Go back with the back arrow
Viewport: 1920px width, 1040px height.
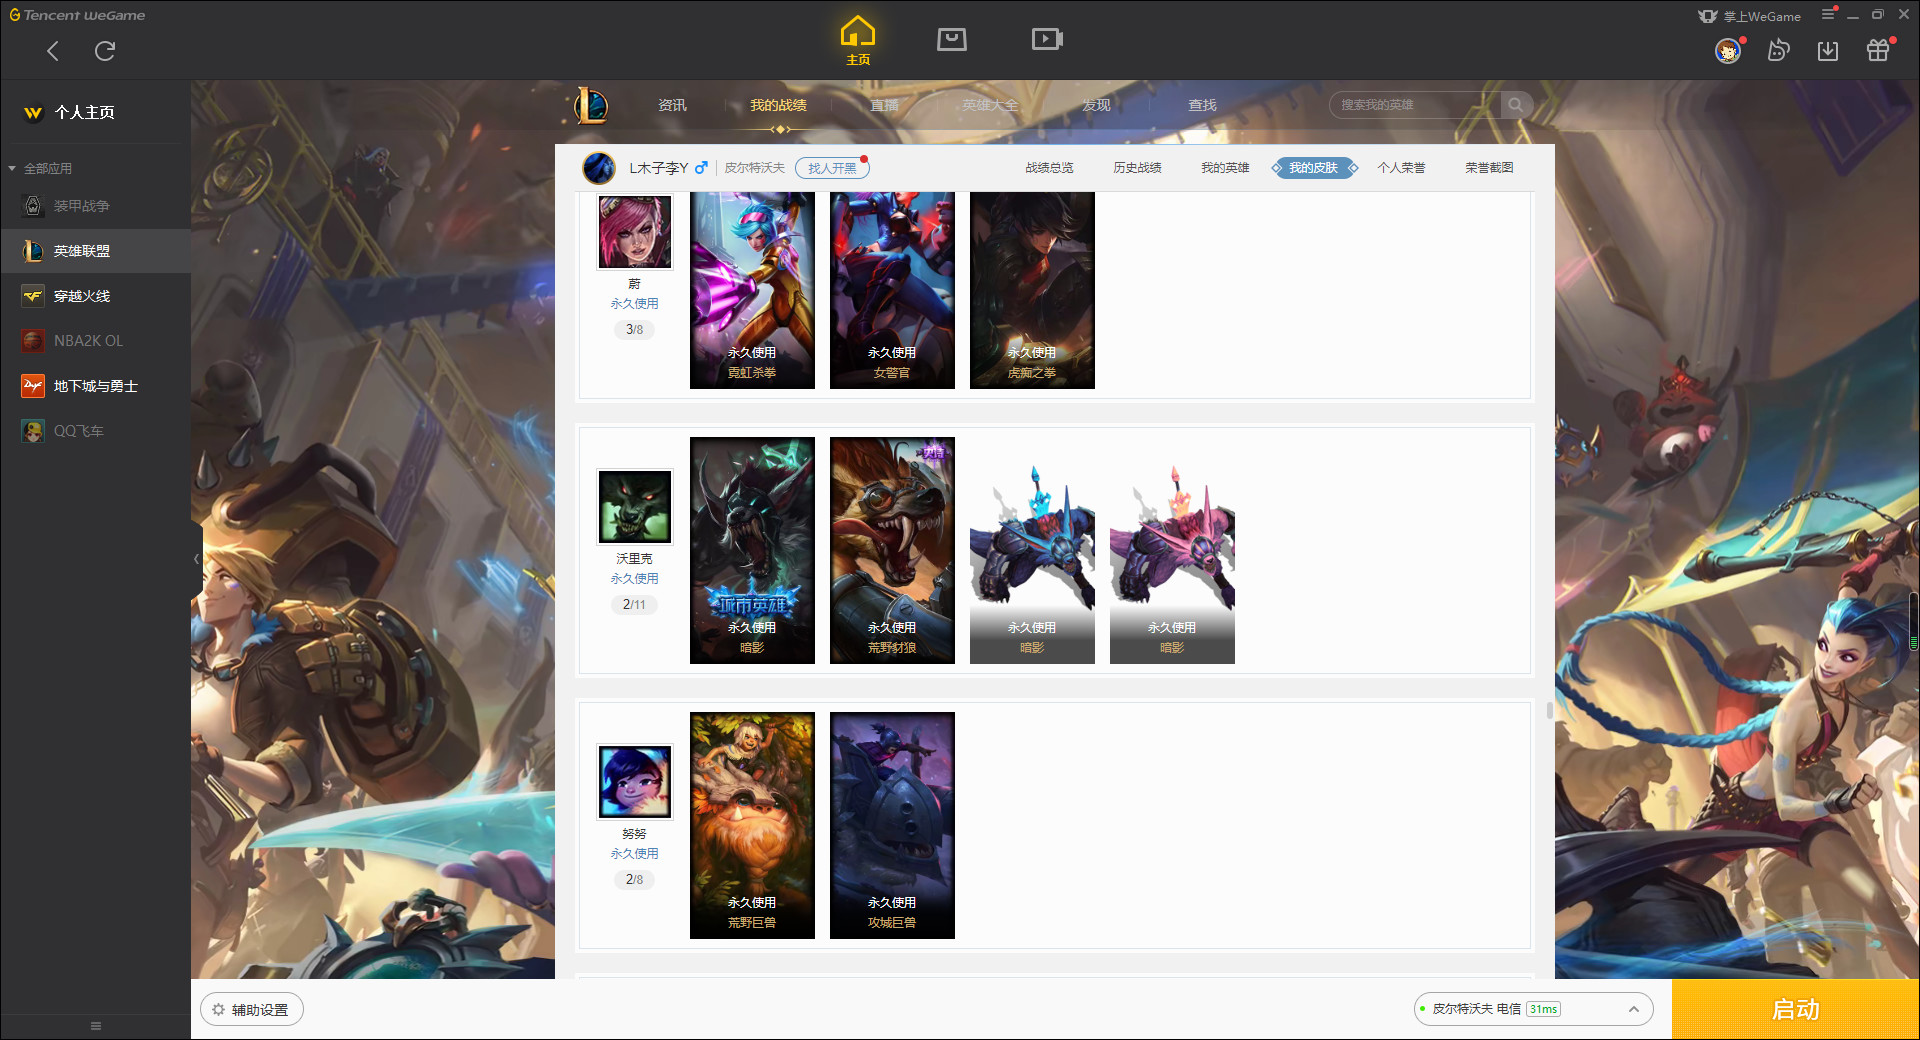(53, 51)
